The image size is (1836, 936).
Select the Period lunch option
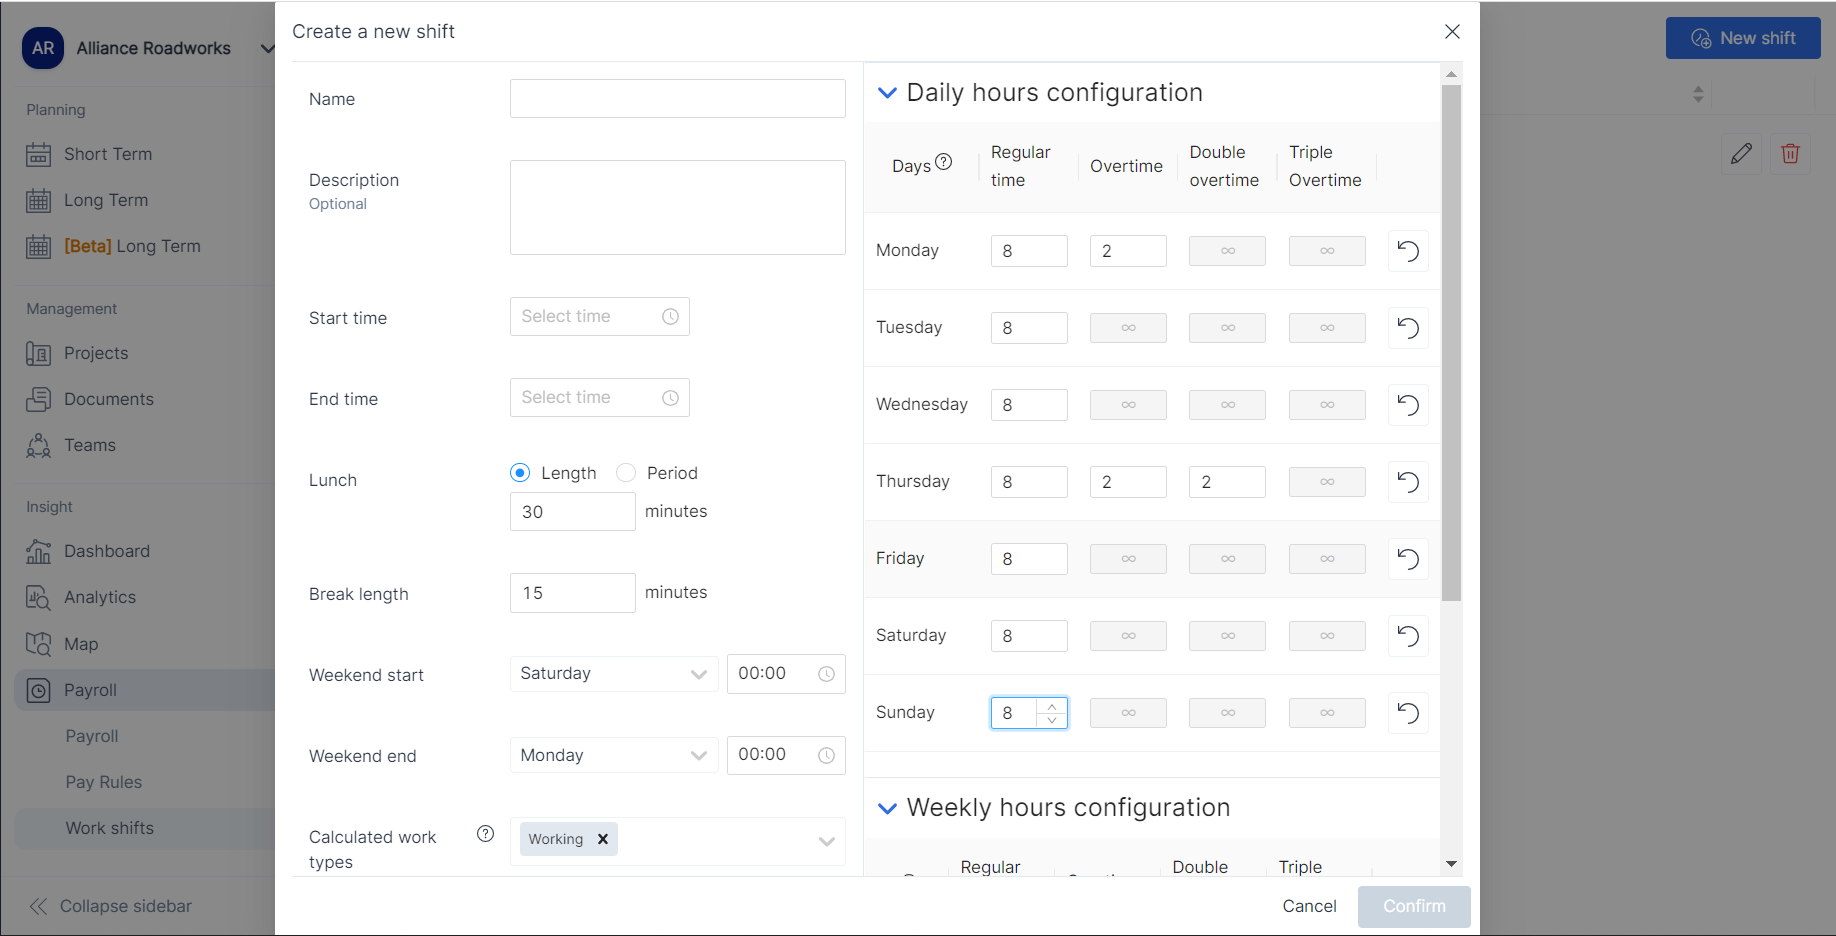[x=626, y=472]
